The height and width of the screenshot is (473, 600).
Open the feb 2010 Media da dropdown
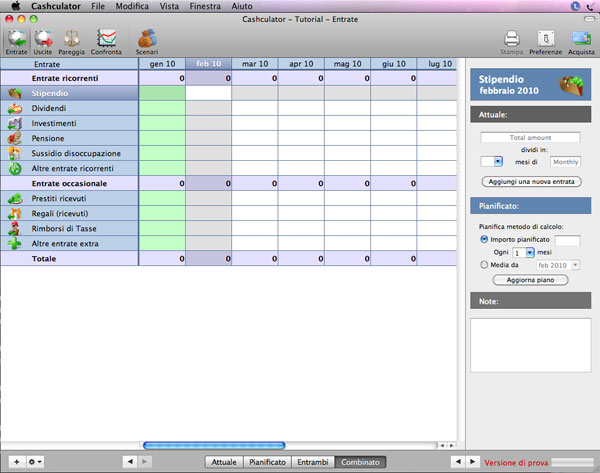point(558,265)
